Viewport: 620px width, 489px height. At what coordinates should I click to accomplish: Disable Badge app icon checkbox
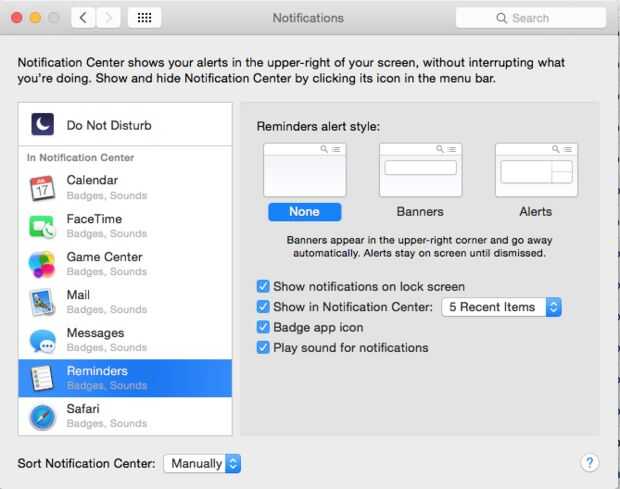click(263, 327)
